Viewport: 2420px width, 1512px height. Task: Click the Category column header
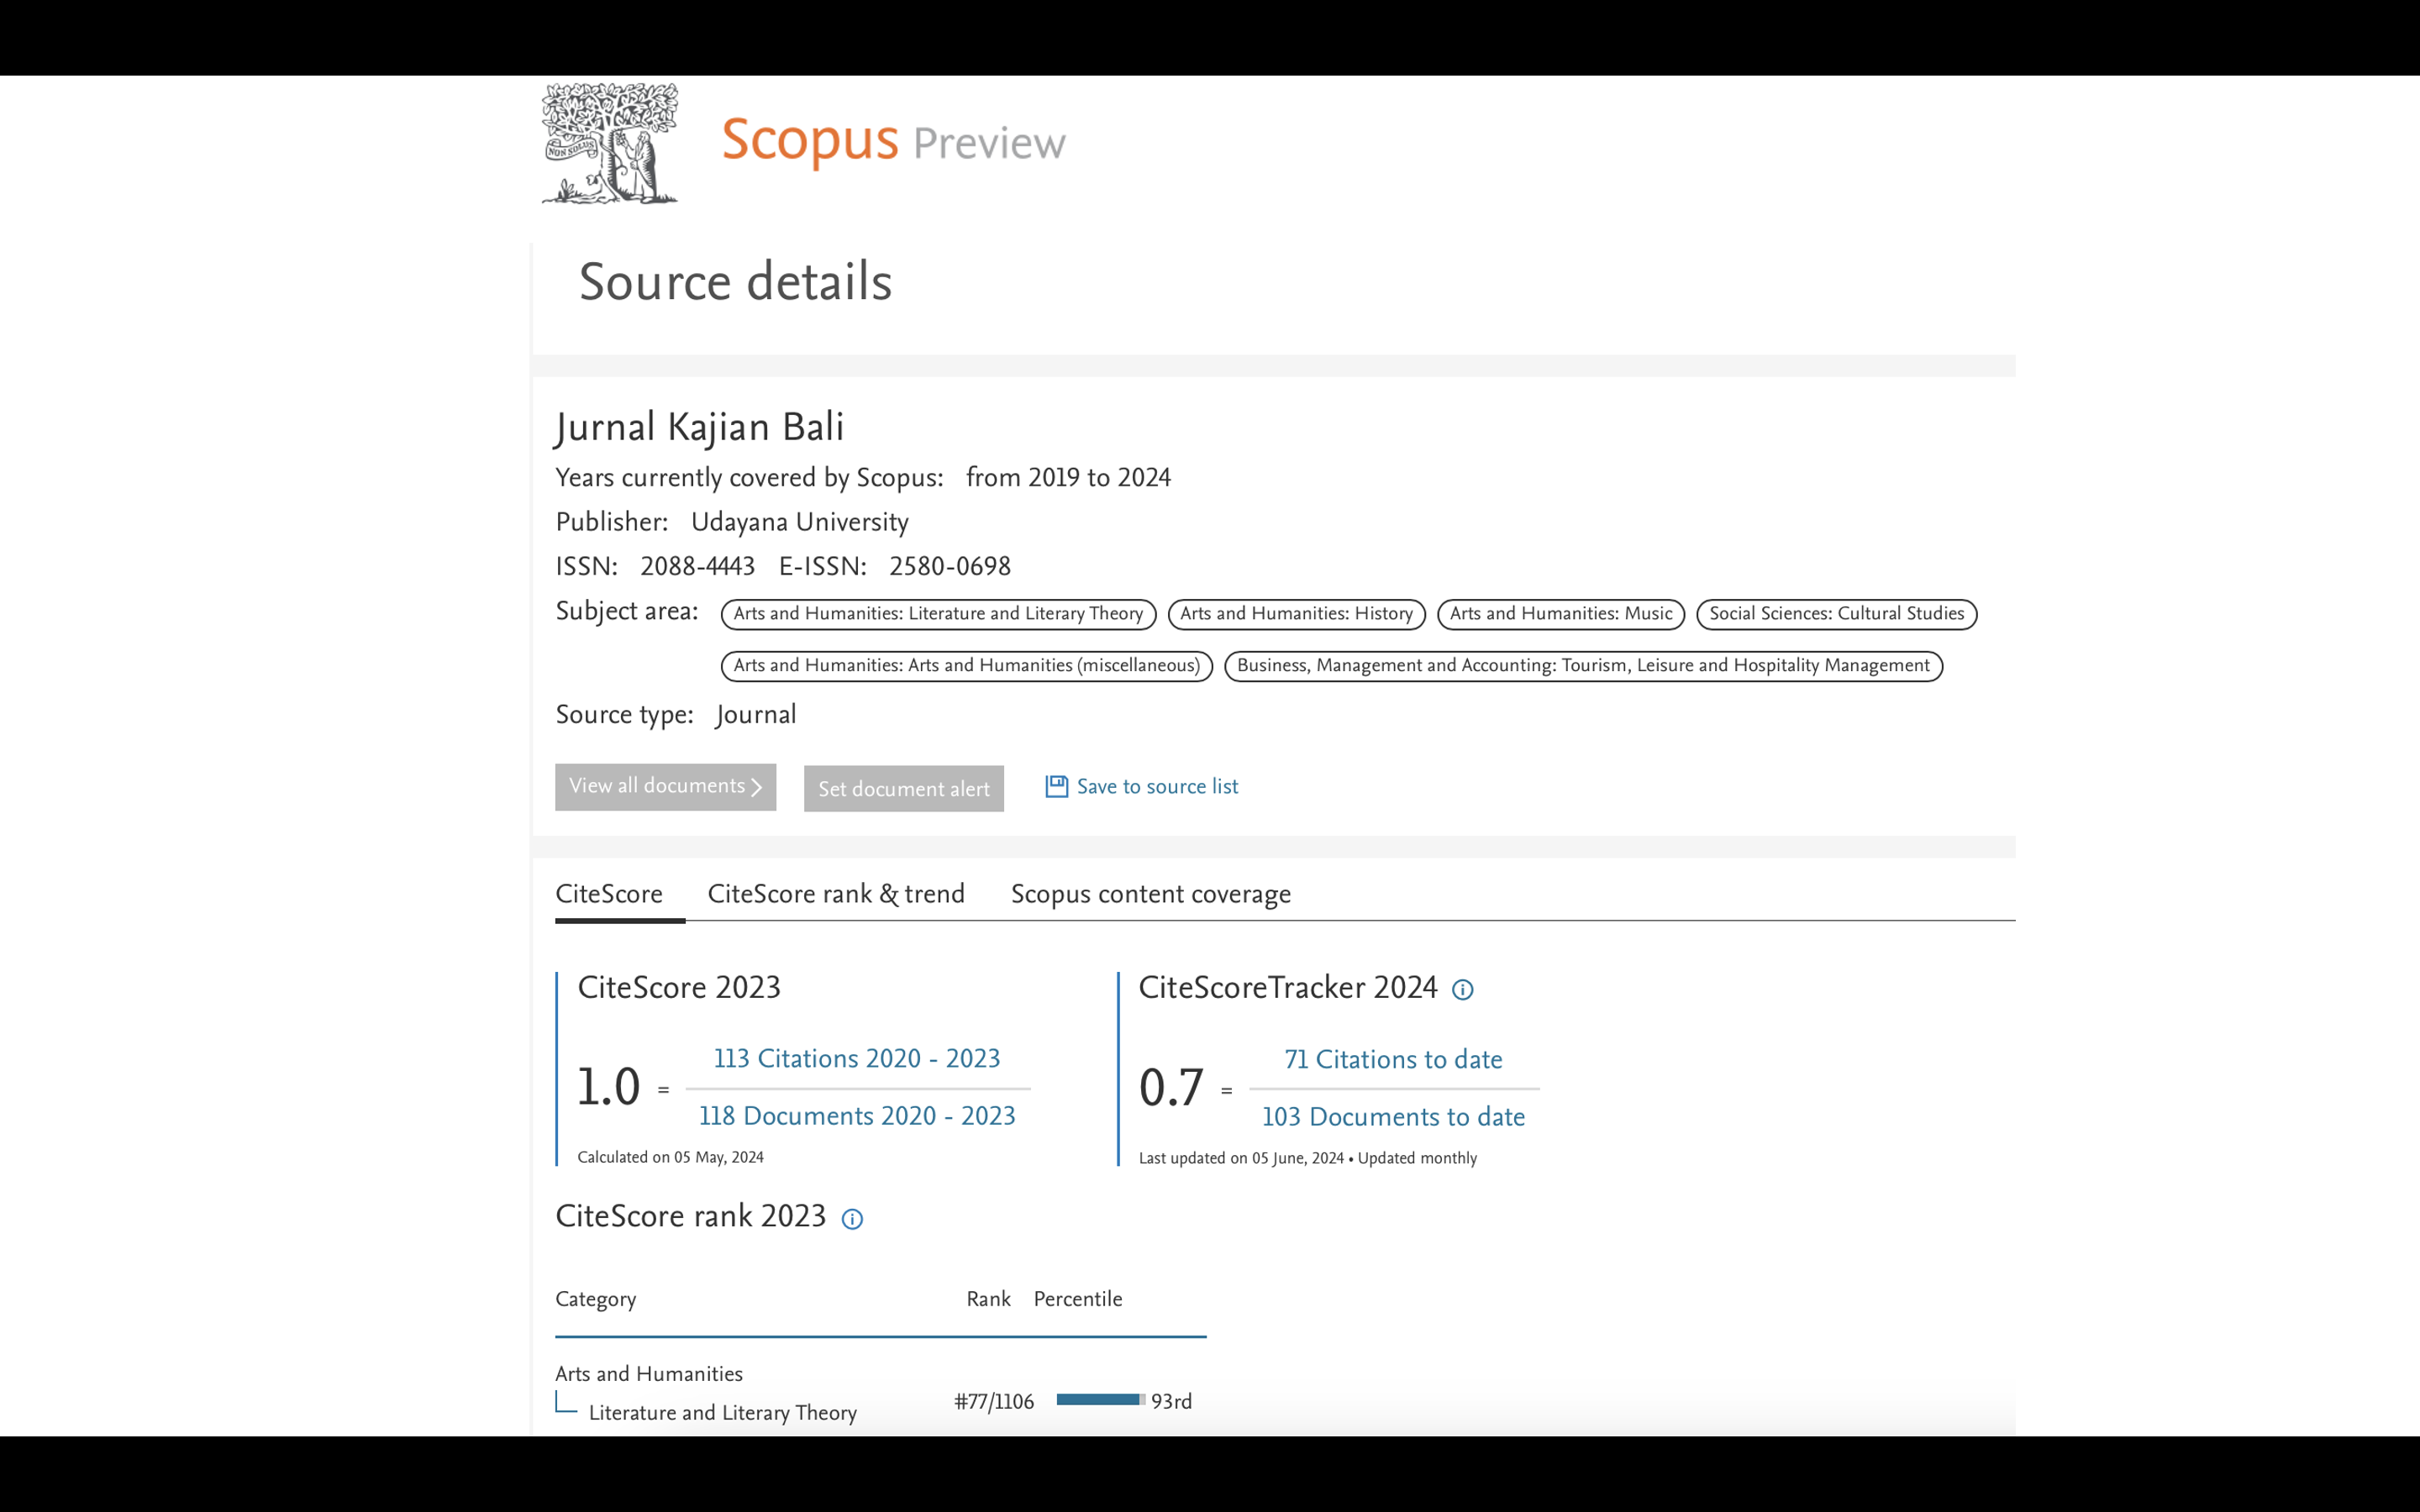pos(596,1299)
